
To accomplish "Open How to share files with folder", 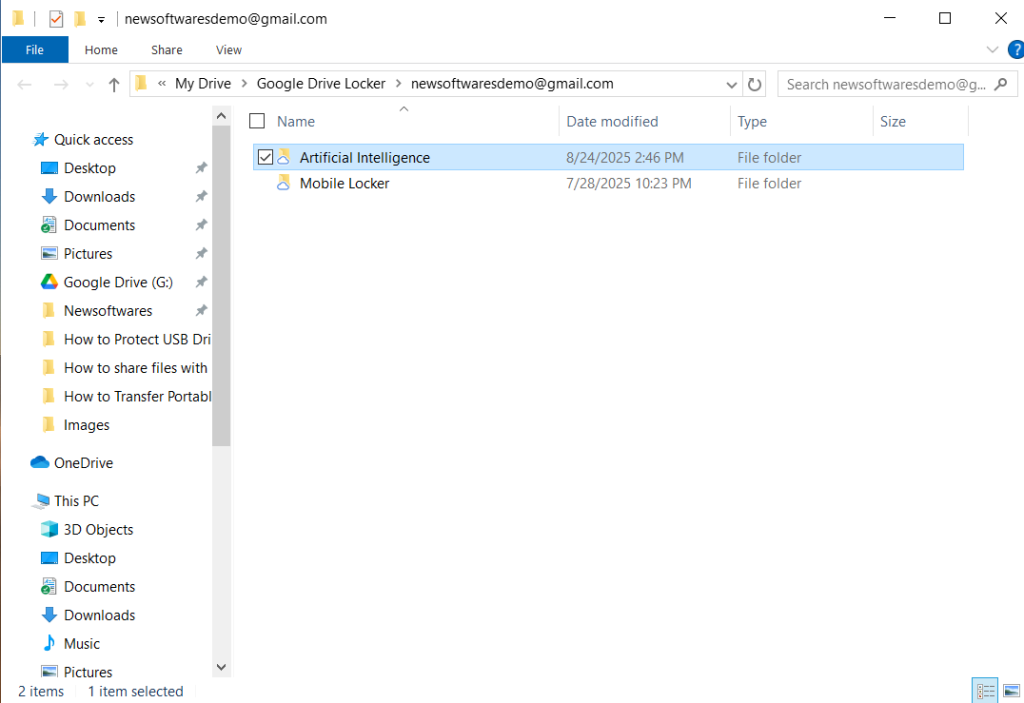I will click(x=135, y=368).
